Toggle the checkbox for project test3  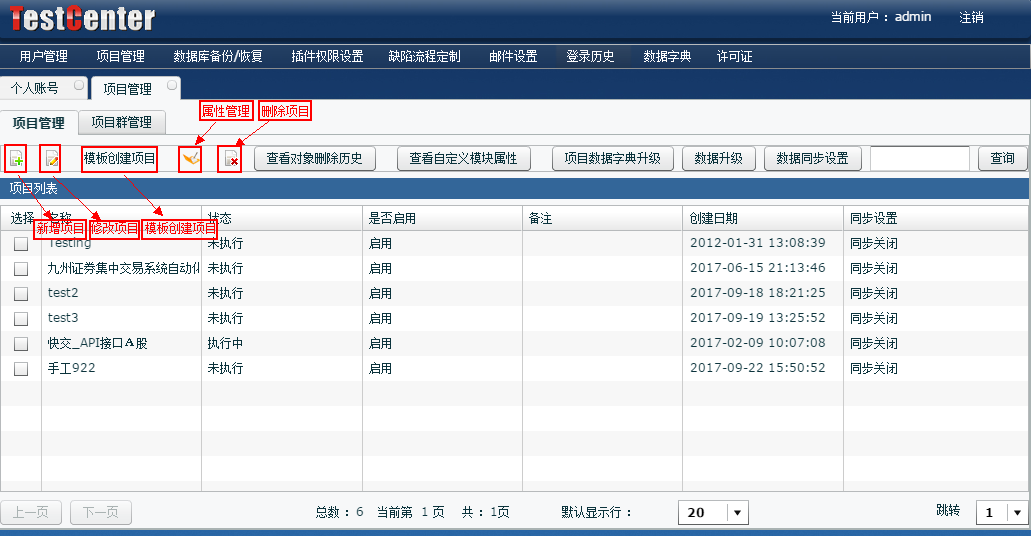[21, 319]
